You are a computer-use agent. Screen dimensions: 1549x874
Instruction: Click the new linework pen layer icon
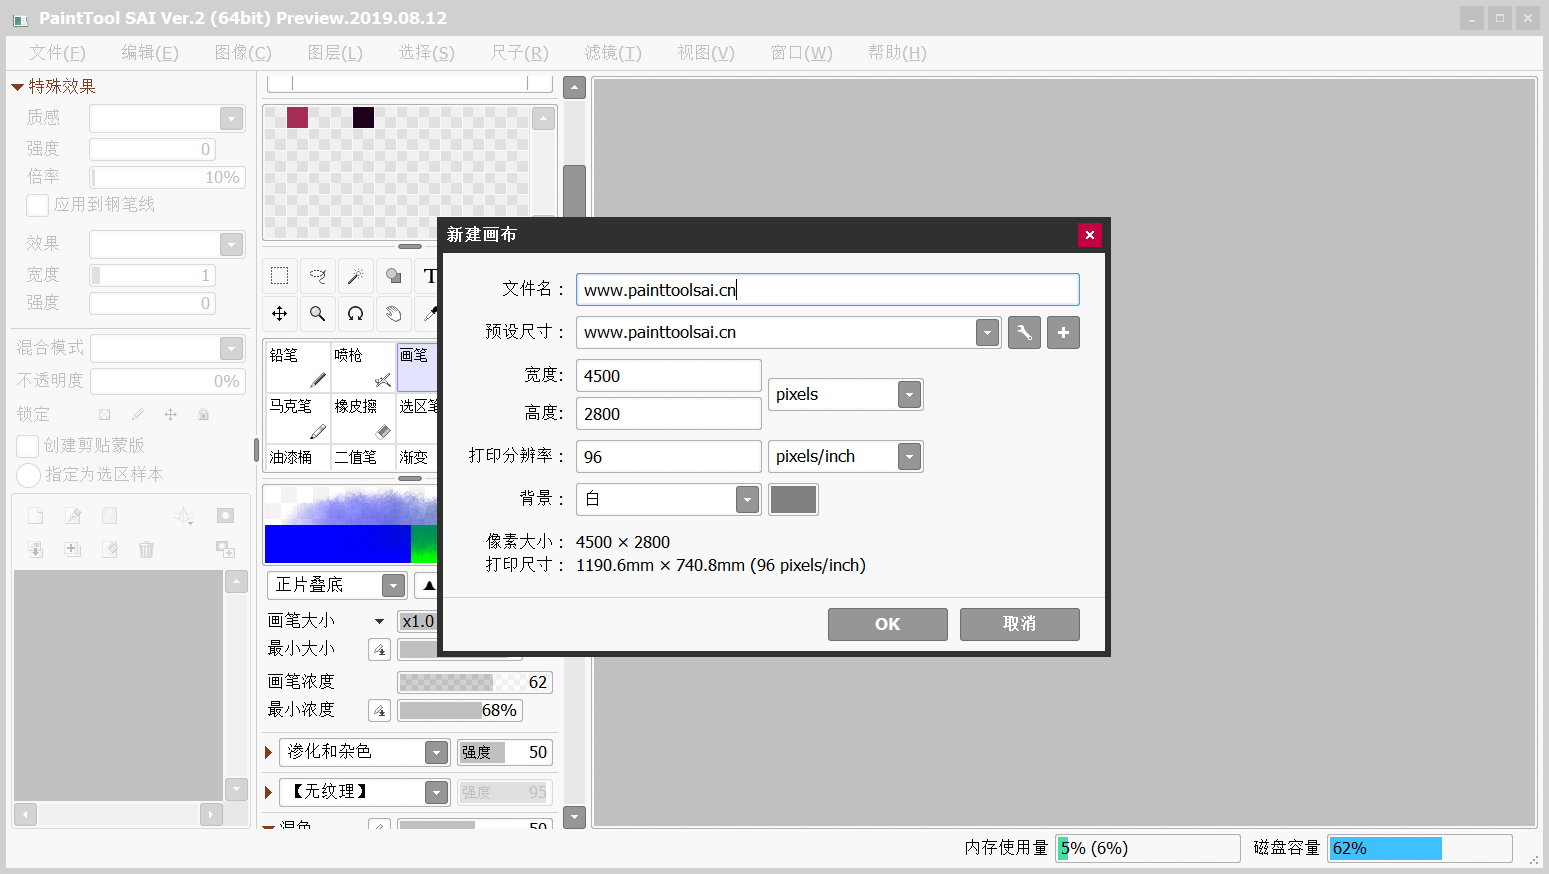point(73,516)
